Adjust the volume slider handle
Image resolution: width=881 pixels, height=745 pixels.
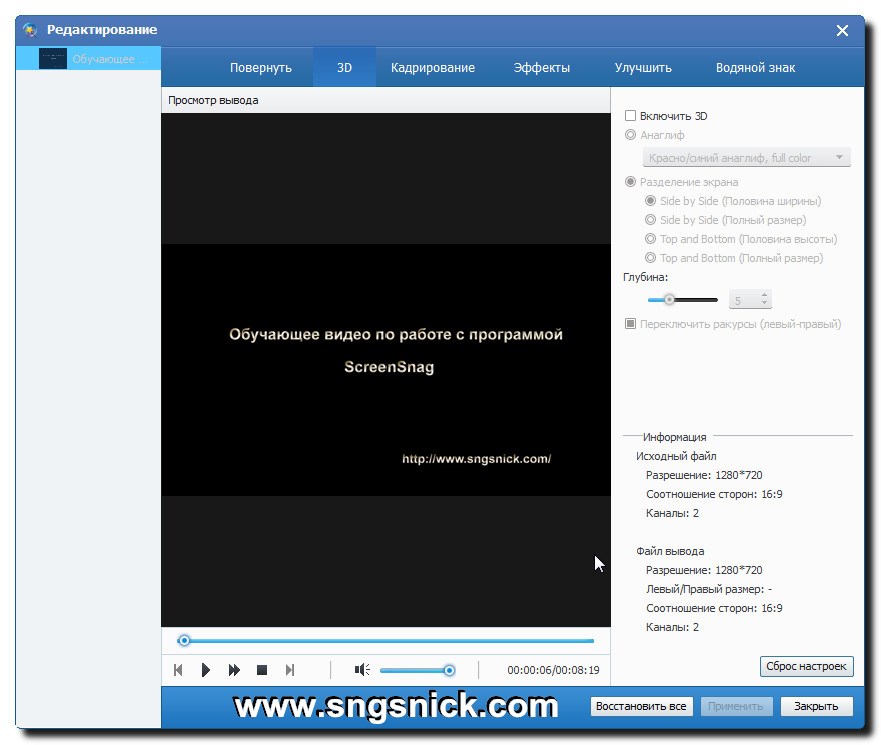pyautogui.click(x=449, y=670)
